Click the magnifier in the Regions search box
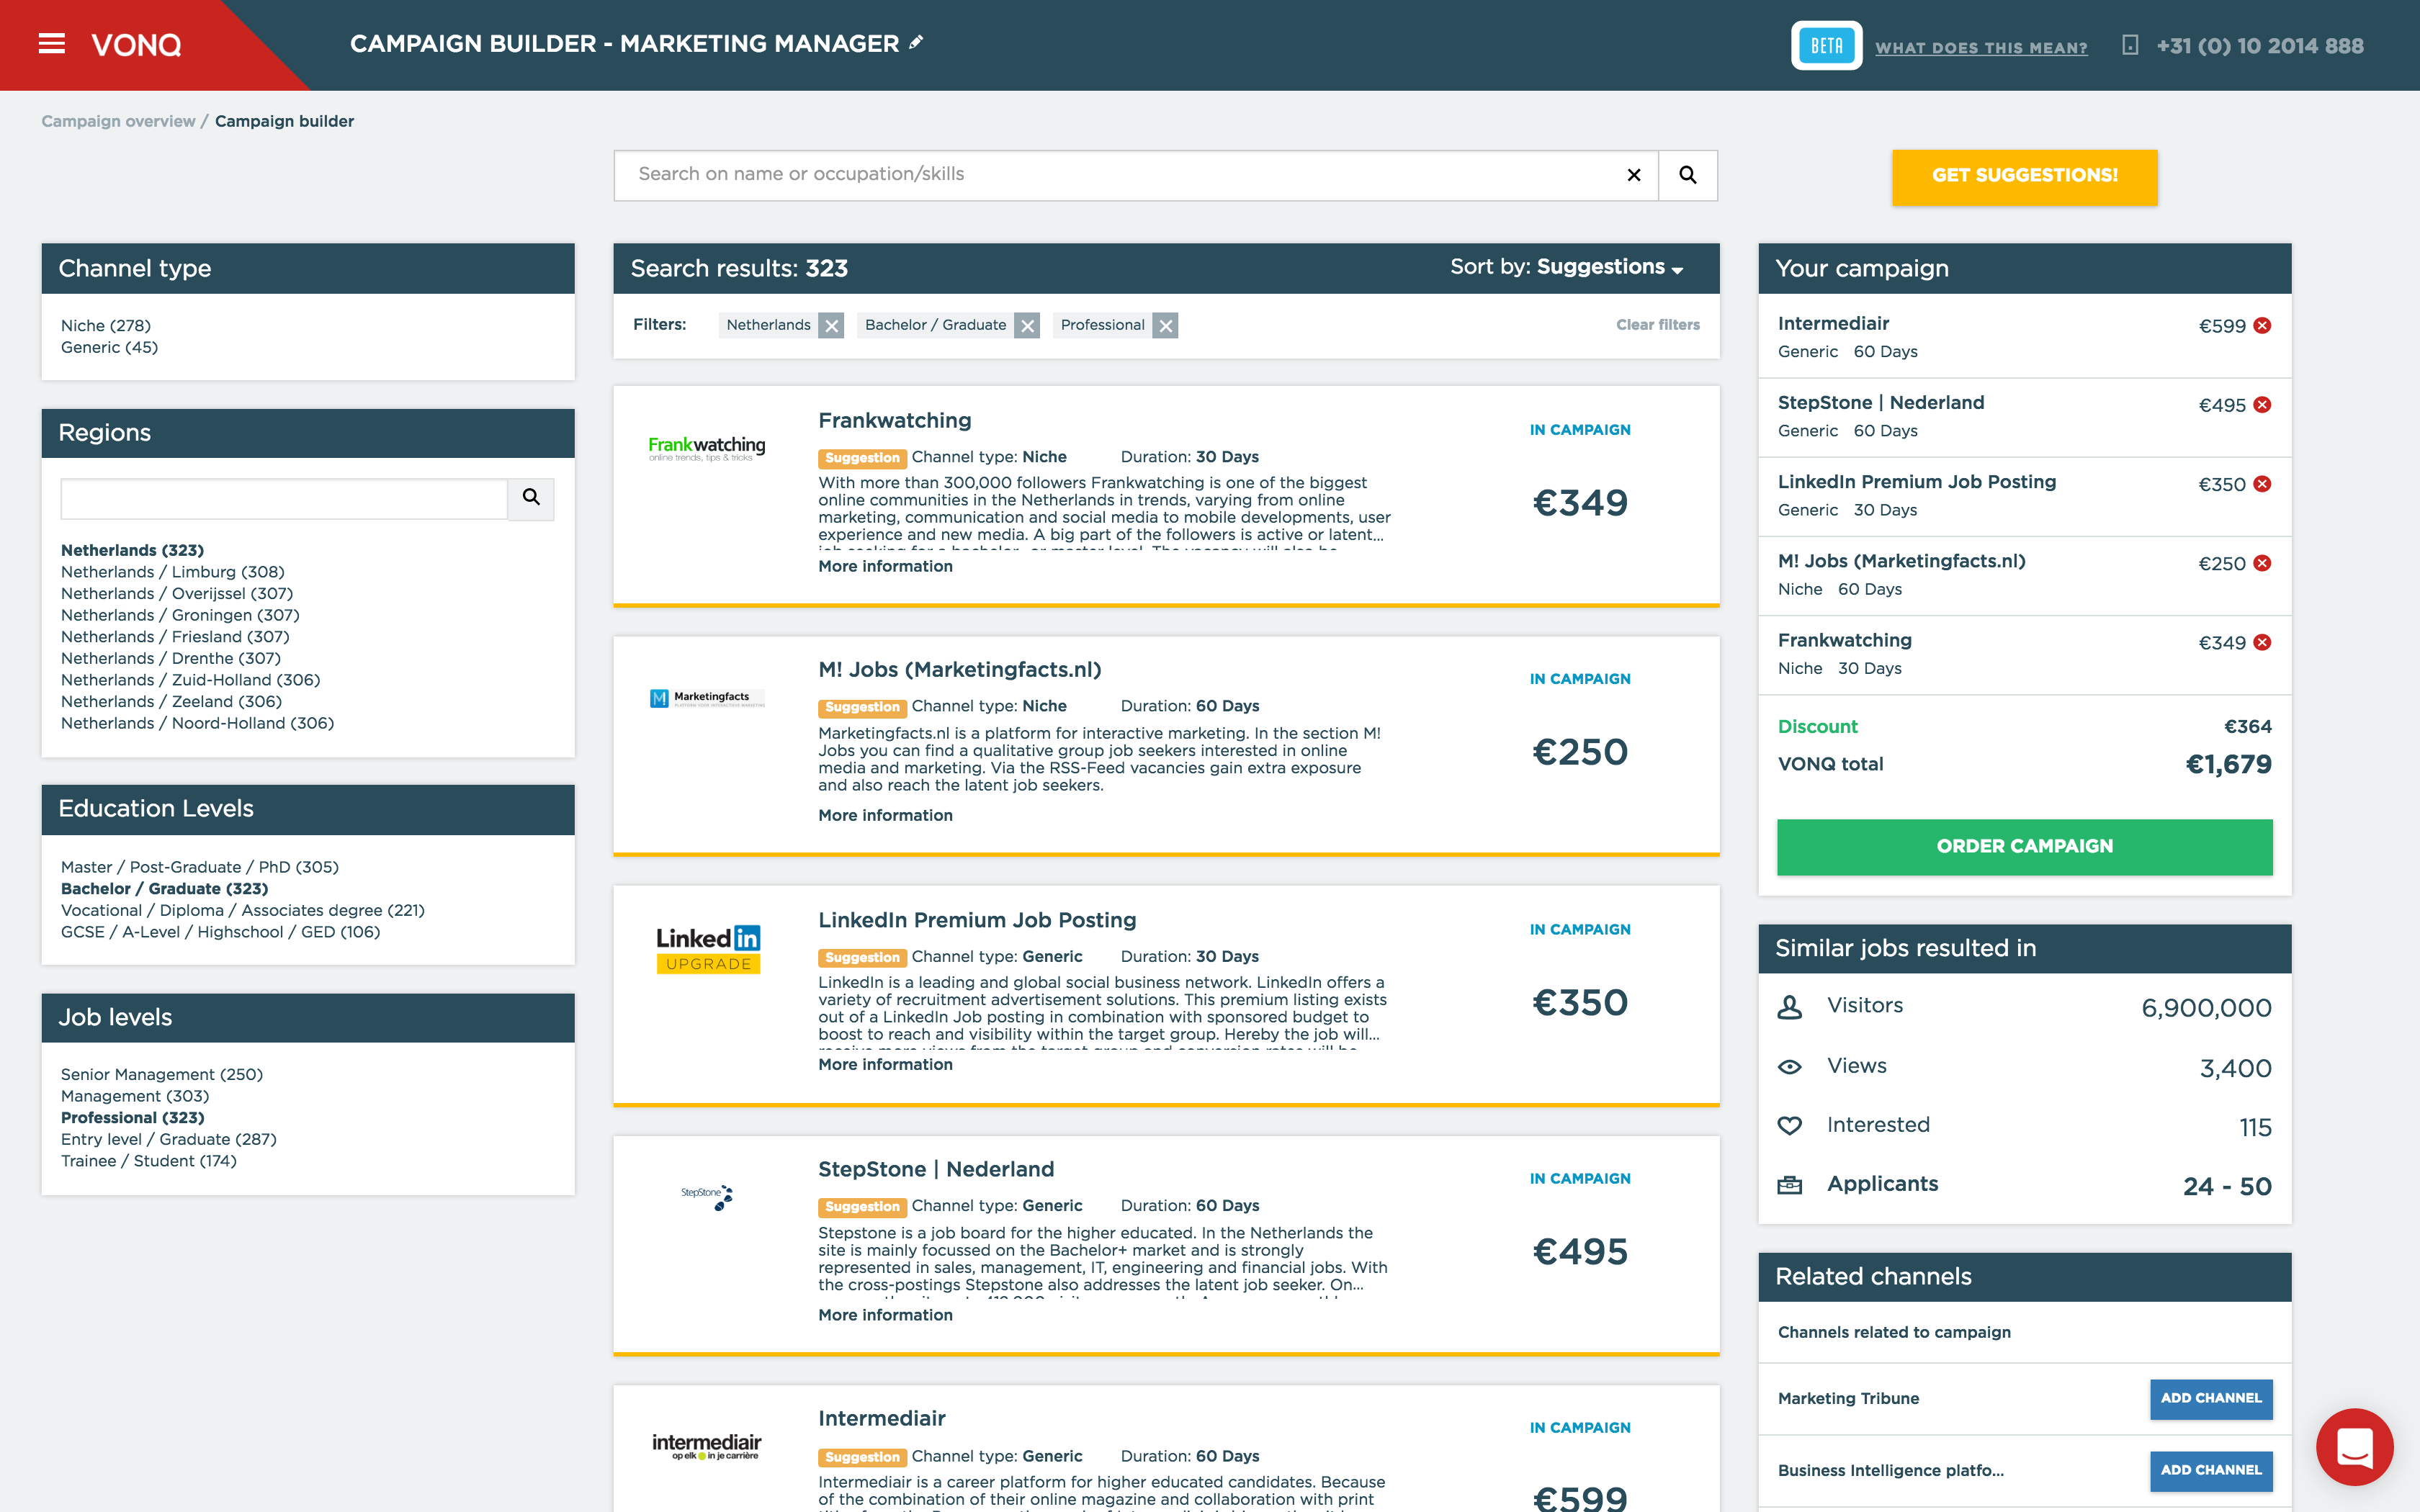Screen dimensions: 2420x1512 (x=531, y=498)
